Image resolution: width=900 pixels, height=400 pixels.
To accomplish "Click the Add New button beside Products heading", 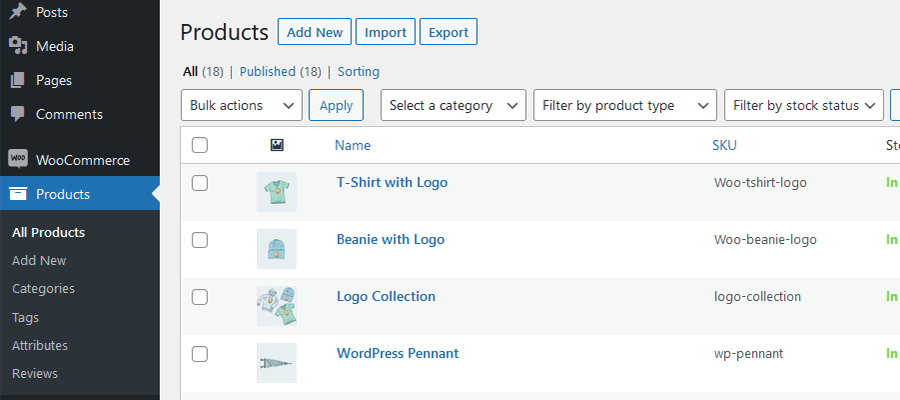I will [x=314, y=32].
